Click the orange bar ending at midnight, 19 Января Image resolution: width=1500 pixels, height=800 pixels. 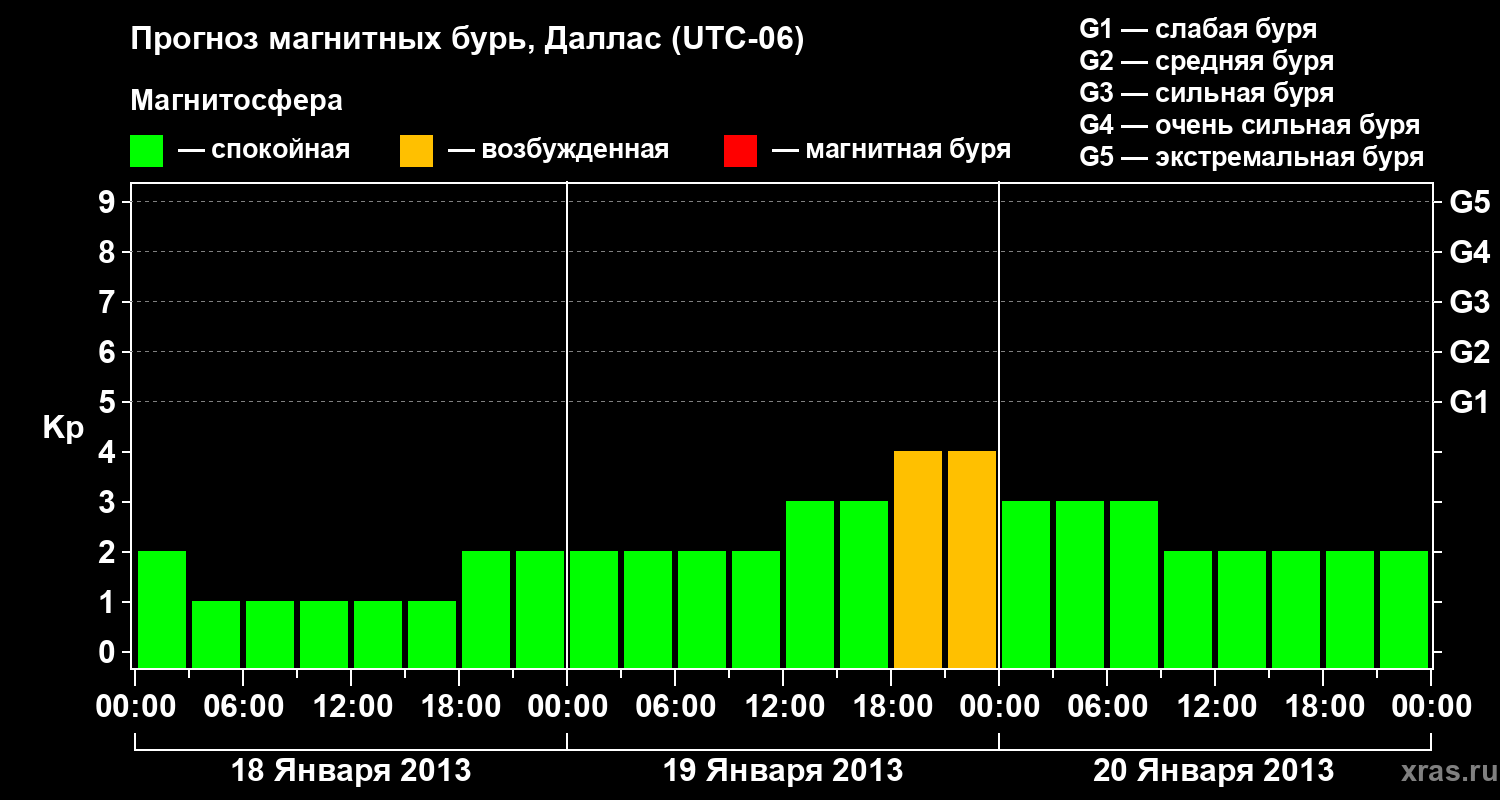click(972, 559)
